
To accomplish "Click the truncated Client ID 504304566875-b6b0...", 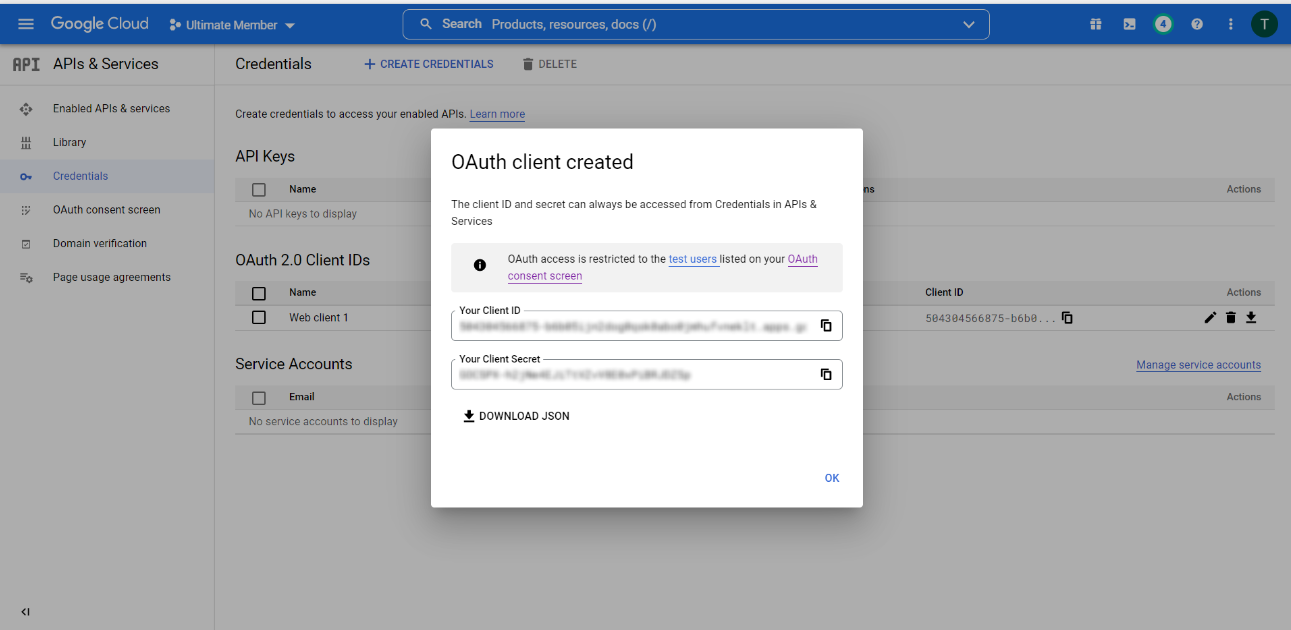I will point(990,318).
